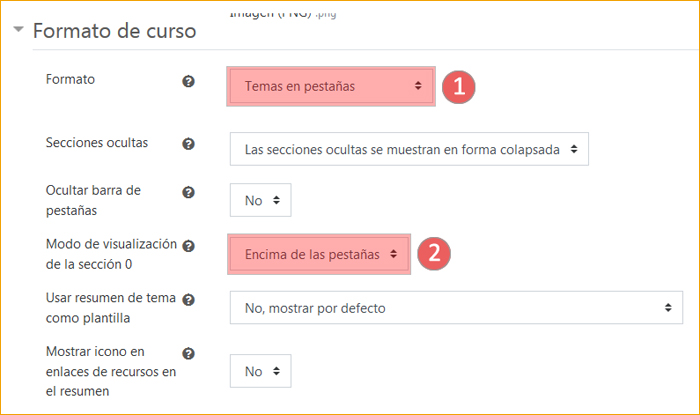This screenshot has width=700, height=415.
Task: Collapse the Formato de curso section arrow
Action: pyautogui.click(x=19, y=30)
